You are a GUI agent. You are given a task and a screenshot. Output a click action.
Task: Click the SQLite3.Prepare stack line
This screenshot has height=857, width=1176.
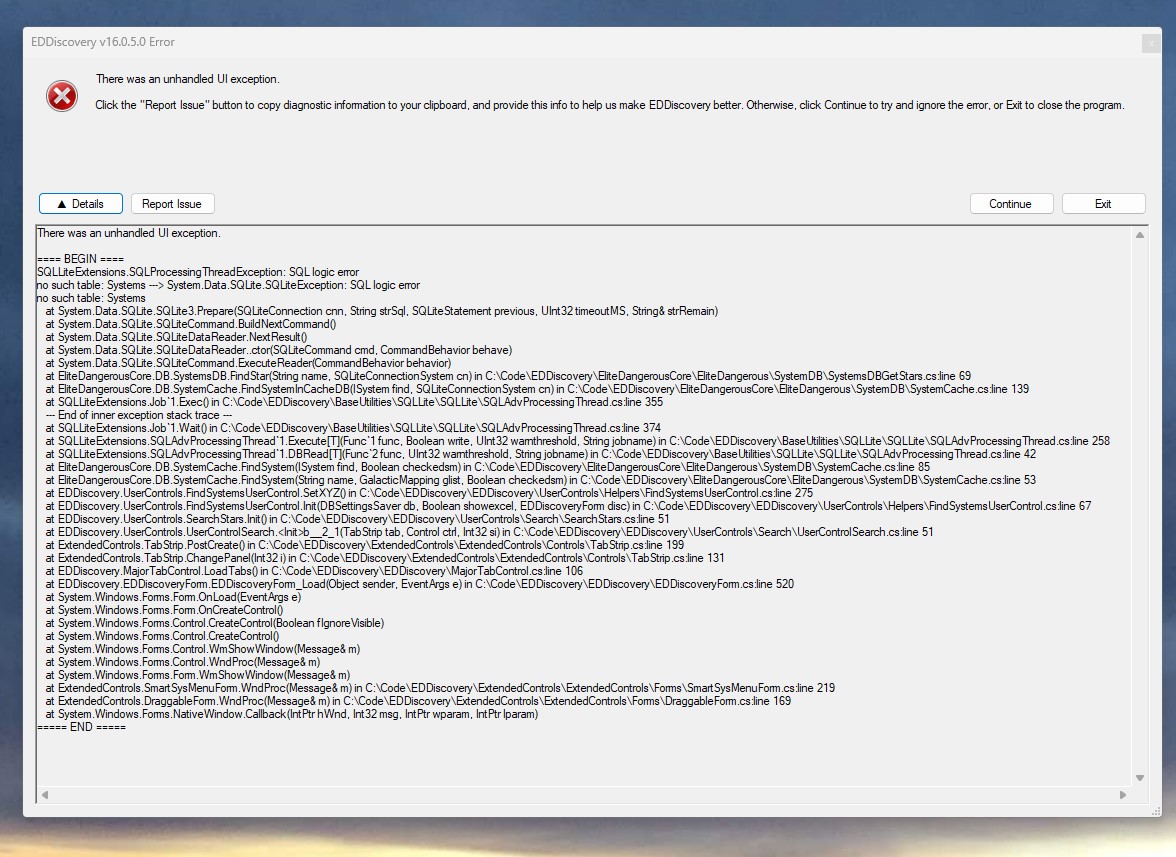382,311
